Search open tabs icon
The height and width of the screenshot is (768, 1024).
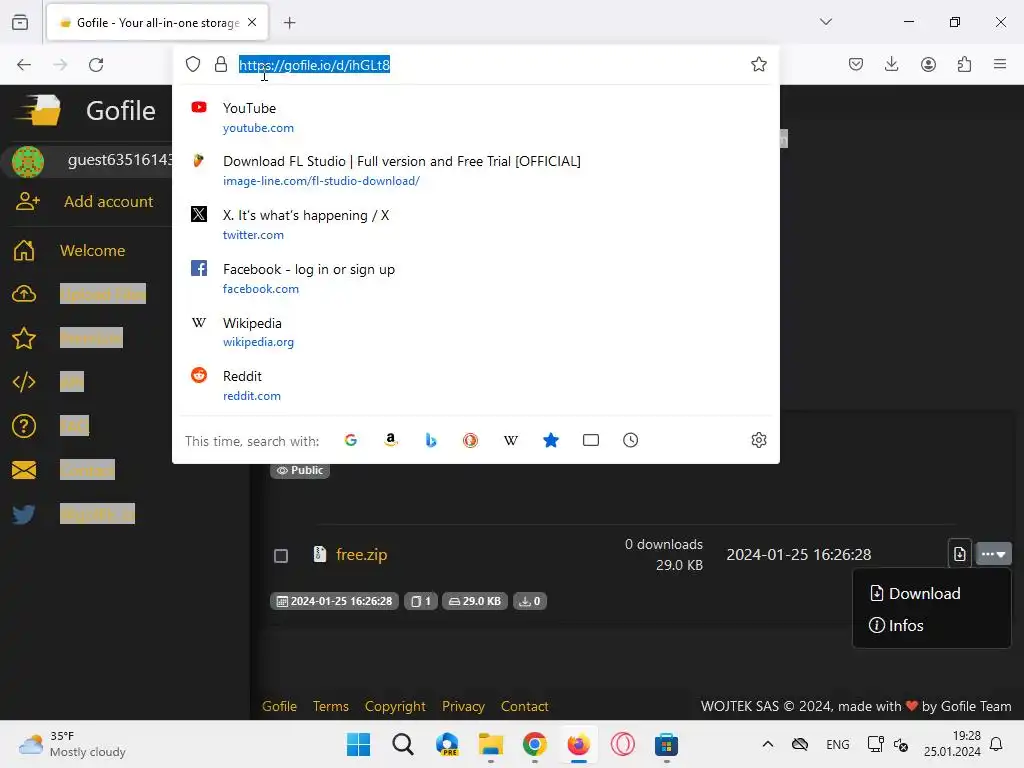[590, 440]
